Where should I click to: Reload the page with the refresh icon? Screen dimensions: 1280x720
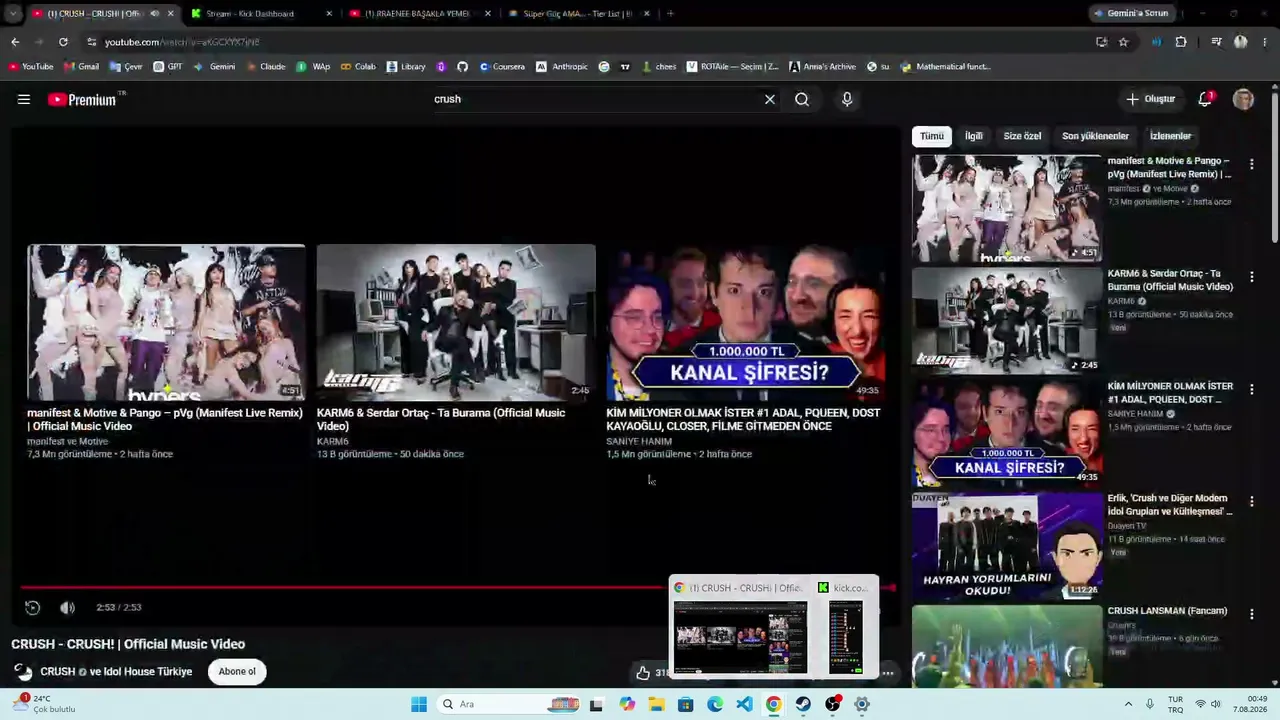click(x=63, y=42)
